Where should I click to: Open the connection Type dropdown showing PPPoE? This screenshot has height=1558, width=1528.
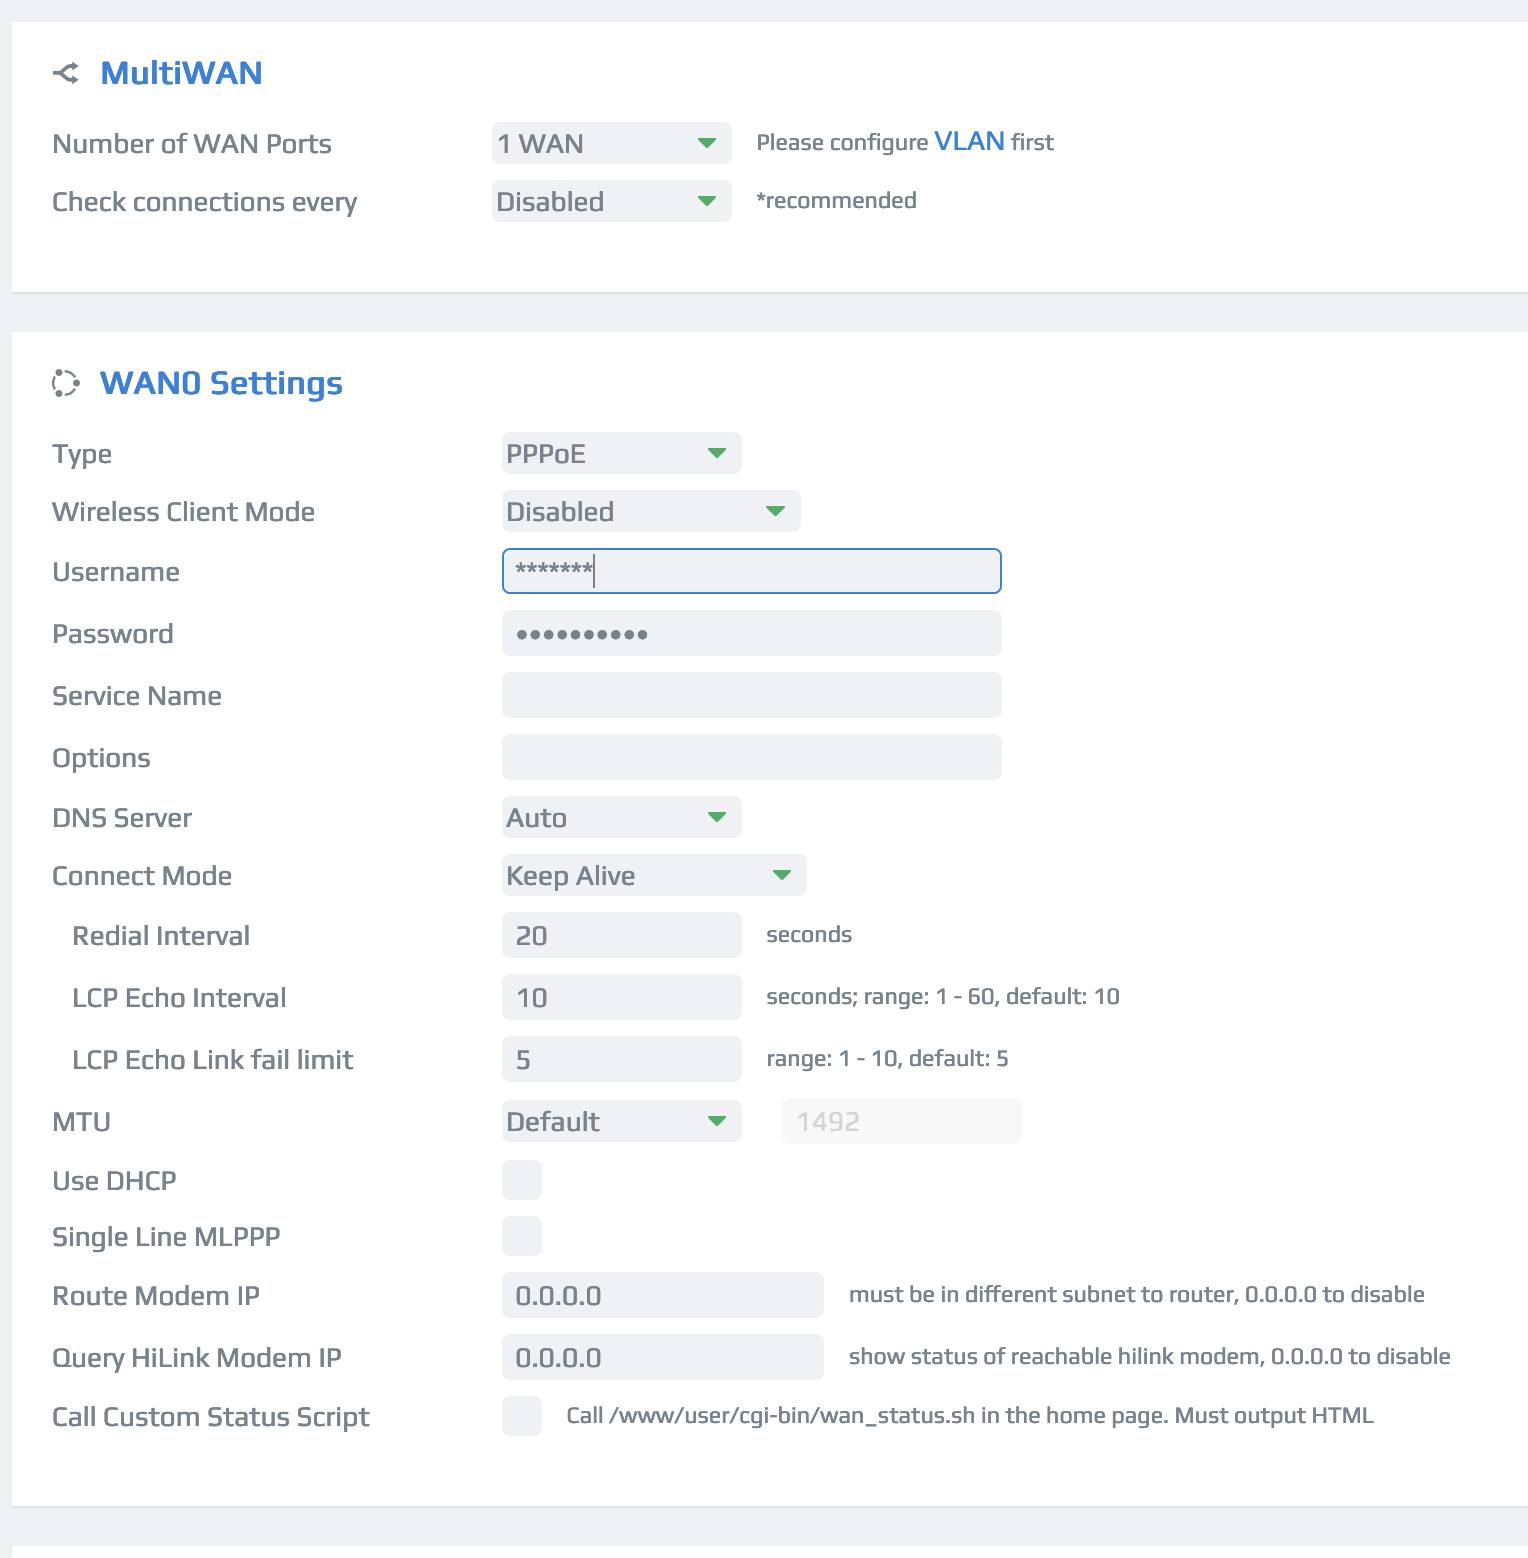coord(620,453)
